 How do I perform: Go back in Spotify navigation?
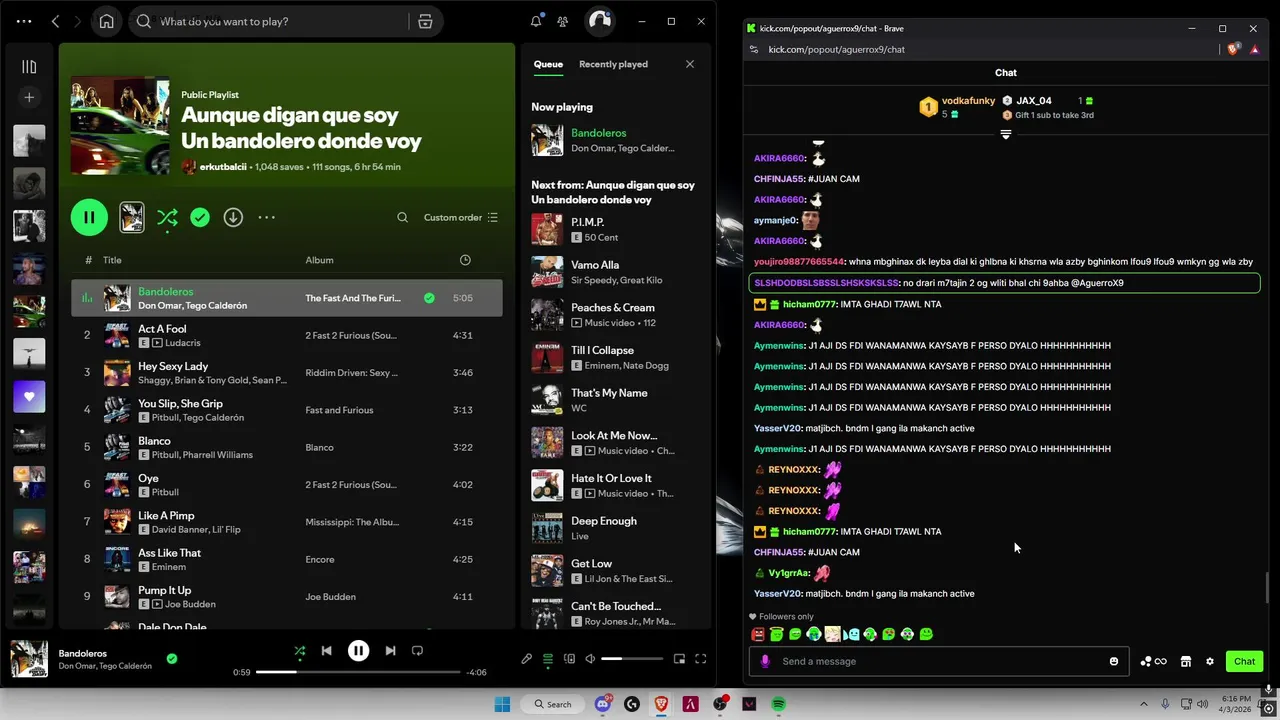point(56,21)
